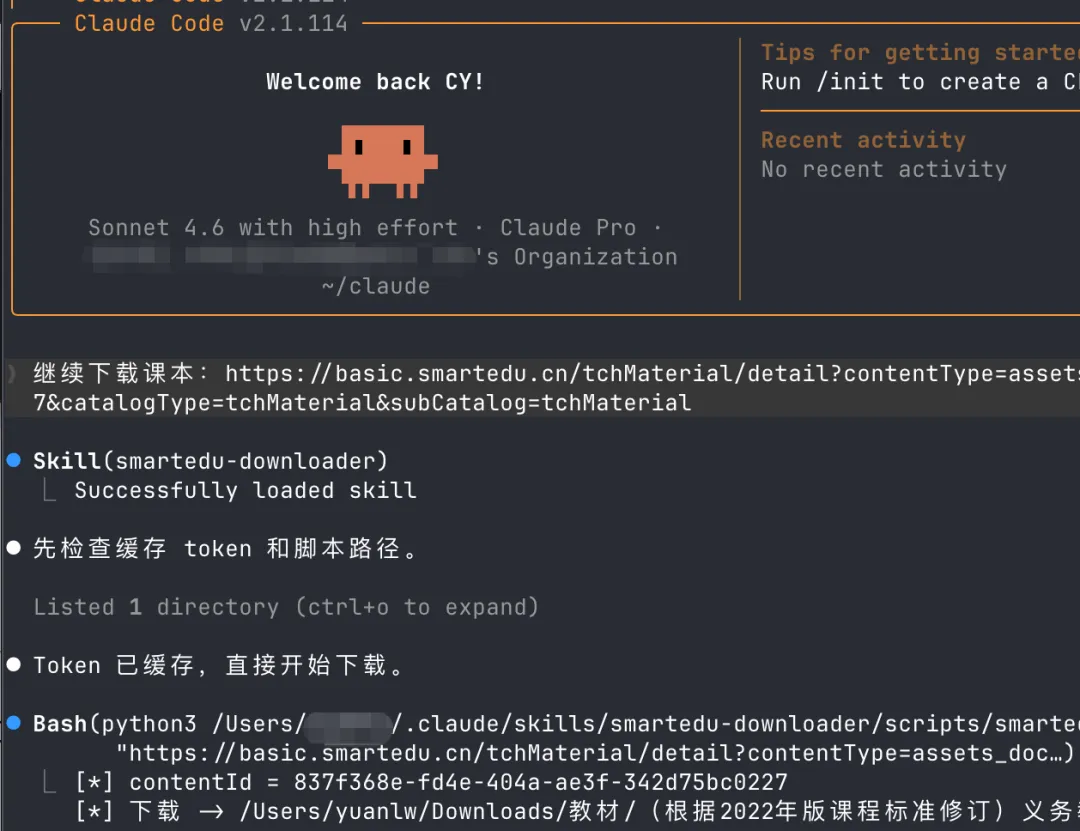Open the smartedu URL in the Bash command
The width and height of the screenshot is (1080, 831).
pos(594,752)
